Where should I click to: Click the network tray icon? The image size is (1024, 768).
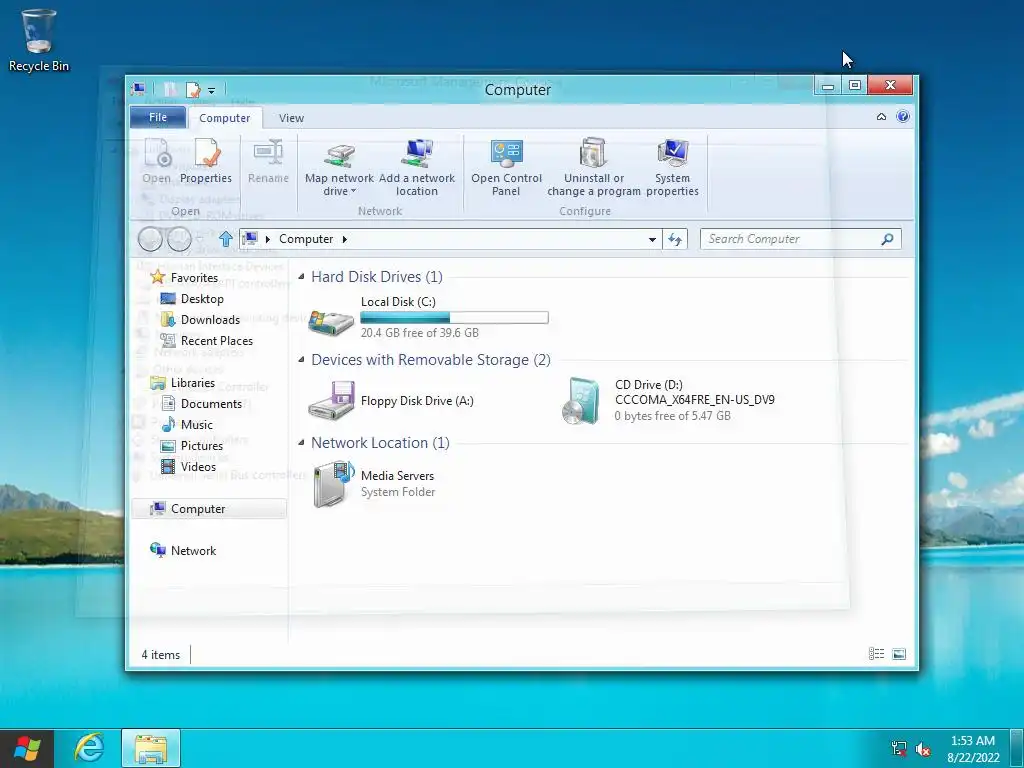coord(899,749)
